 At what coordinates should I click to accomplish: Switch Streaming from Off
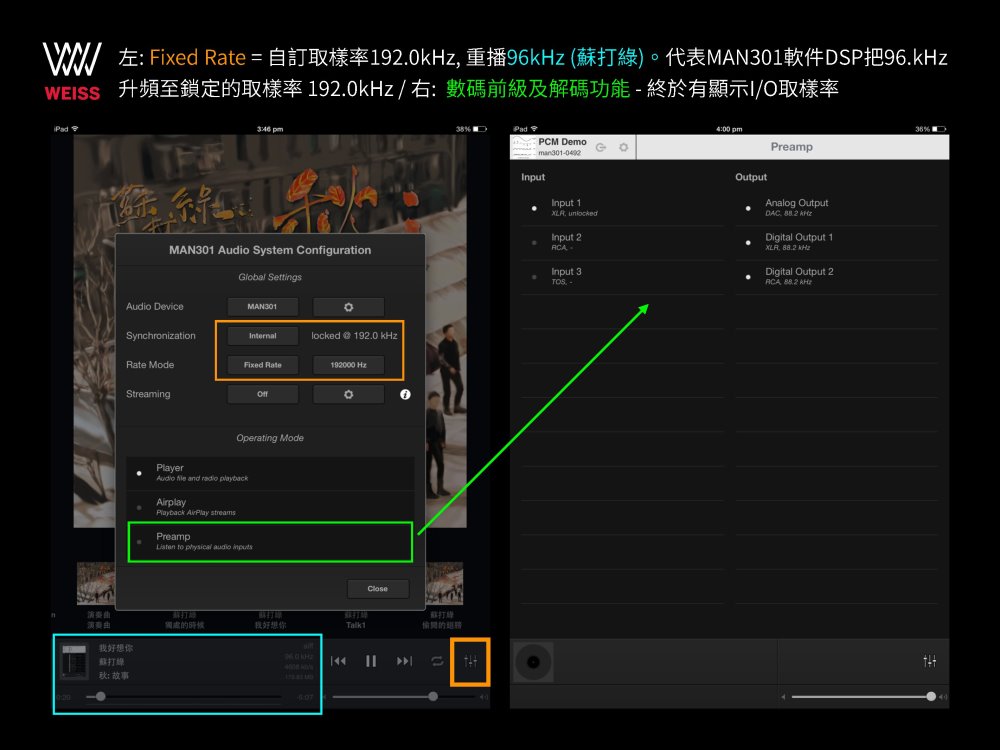(x=262, y=394)
